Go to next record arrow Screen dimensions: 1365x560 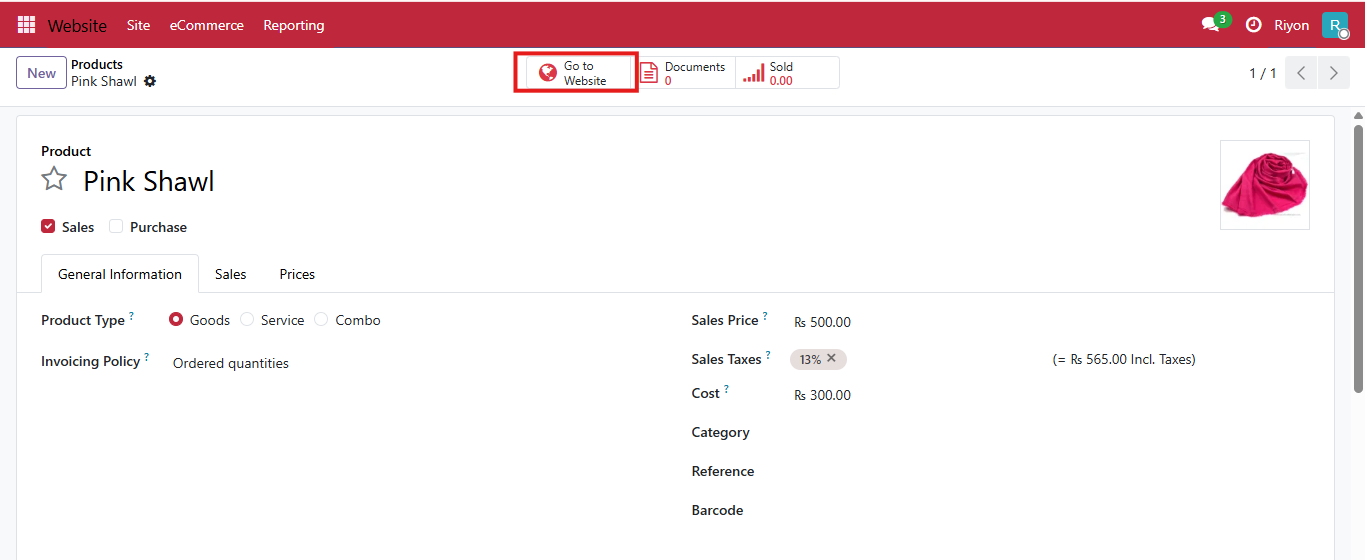coord(1333,73)
